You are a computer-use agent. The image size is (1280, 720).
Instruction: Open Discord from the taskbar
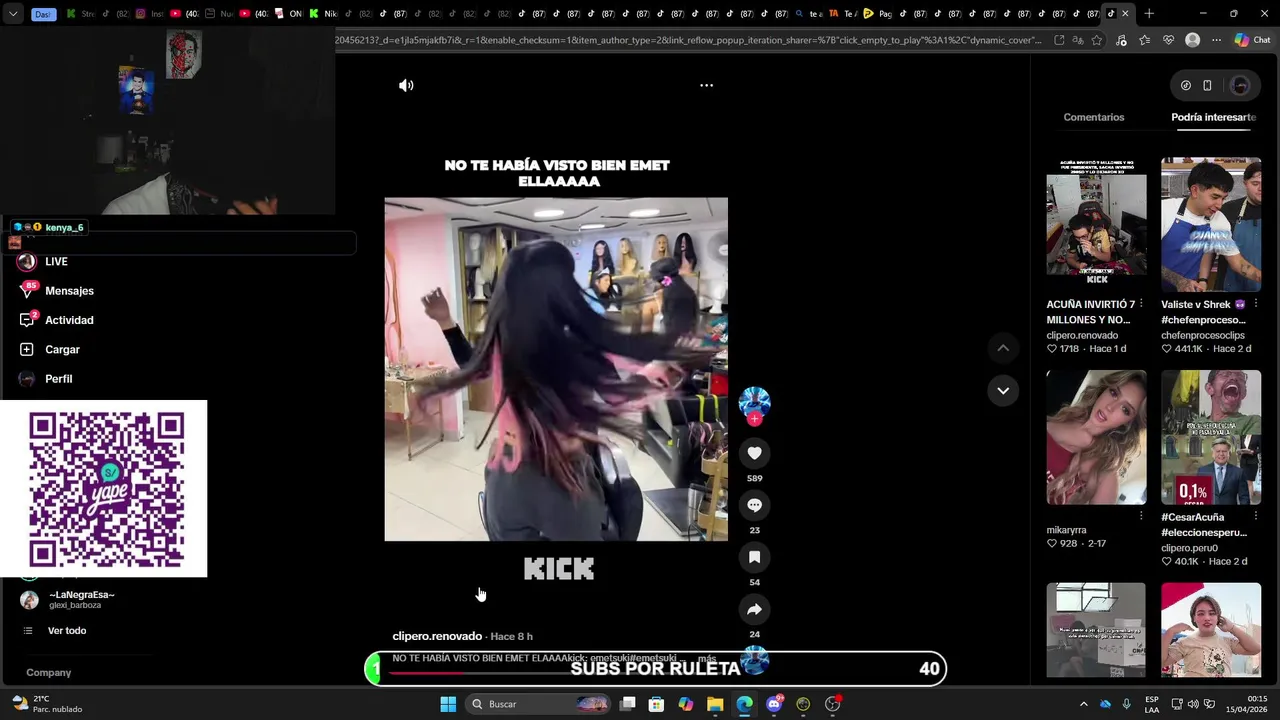point(774,704)
